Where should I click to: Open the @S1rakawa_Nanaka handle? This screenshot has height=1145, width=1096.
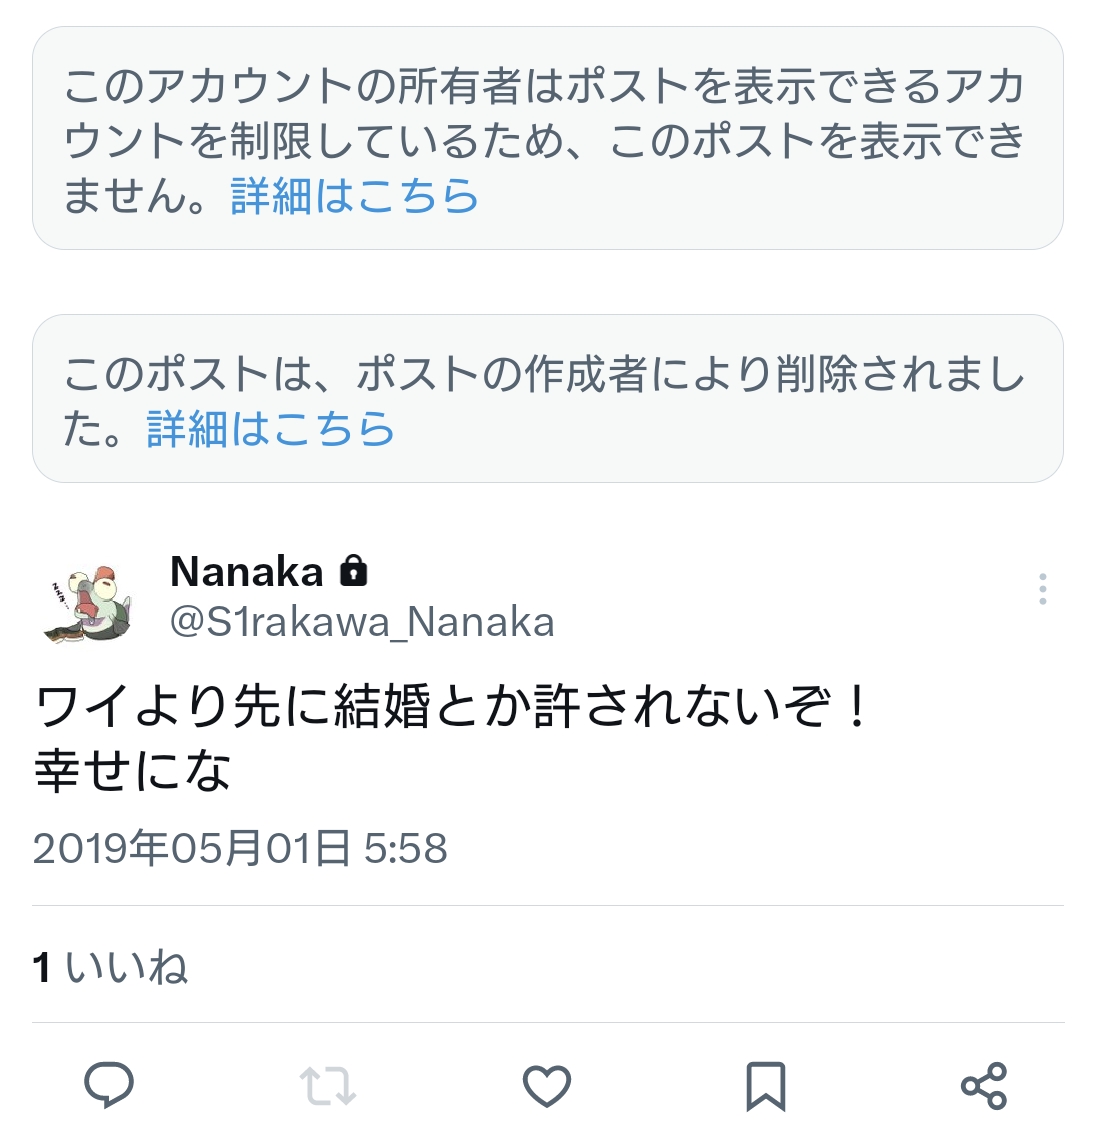(362, 622)
